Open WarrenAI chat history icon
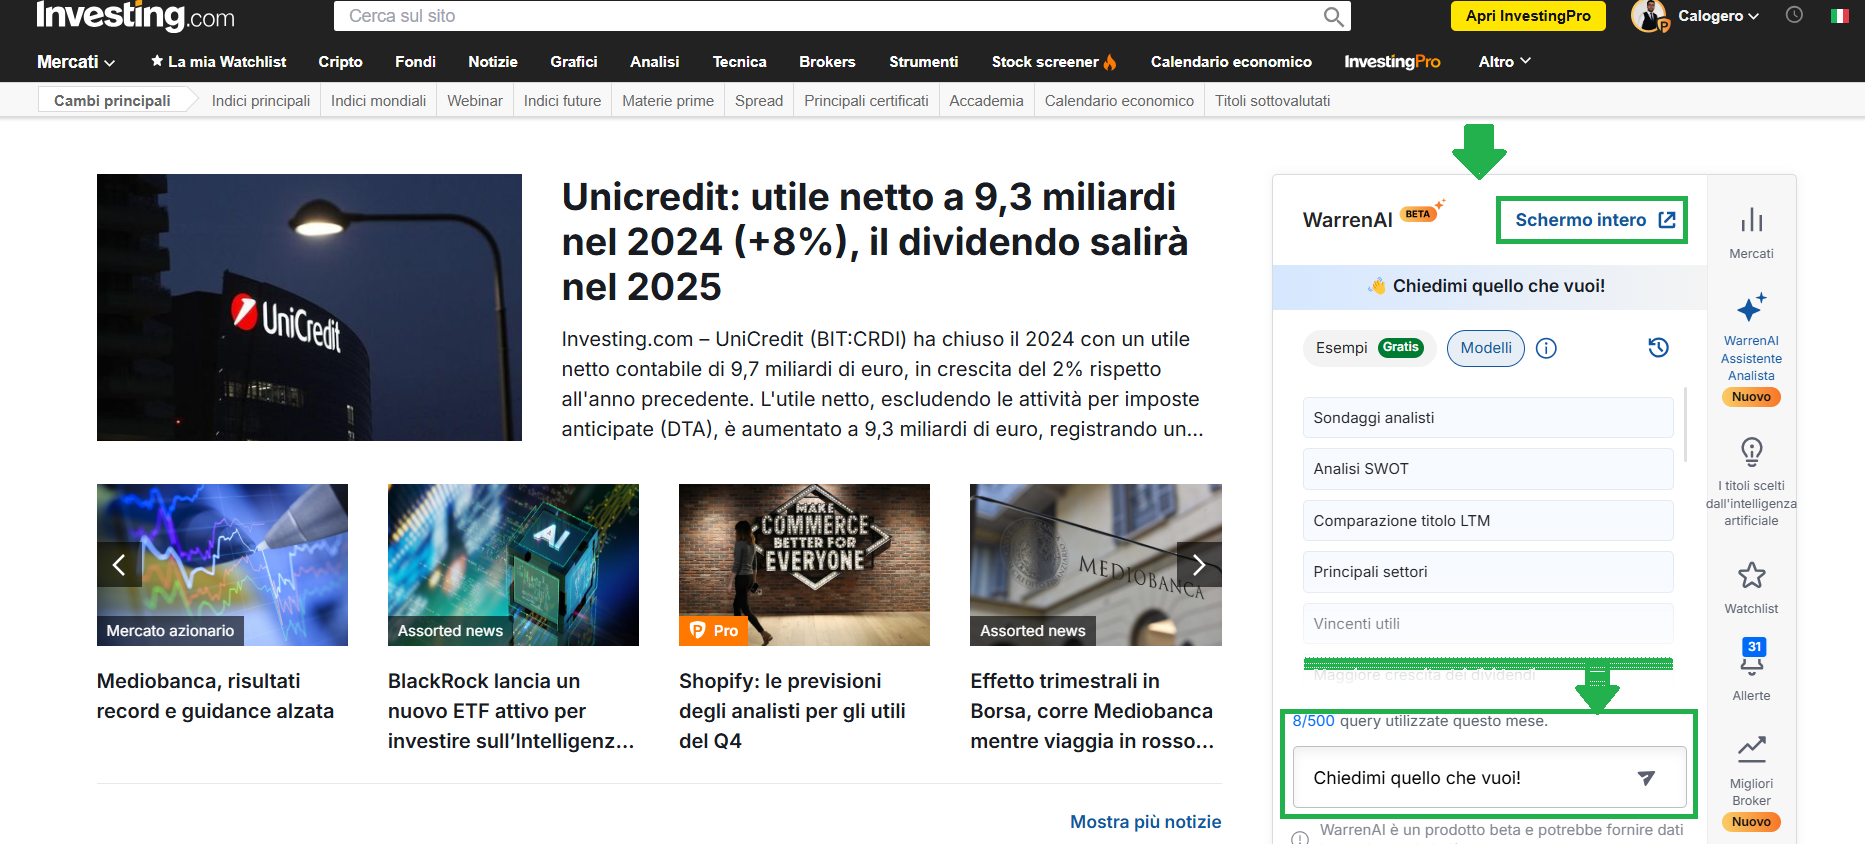This screenshot has width=1865, height=844. click(x=1658, y=347)
